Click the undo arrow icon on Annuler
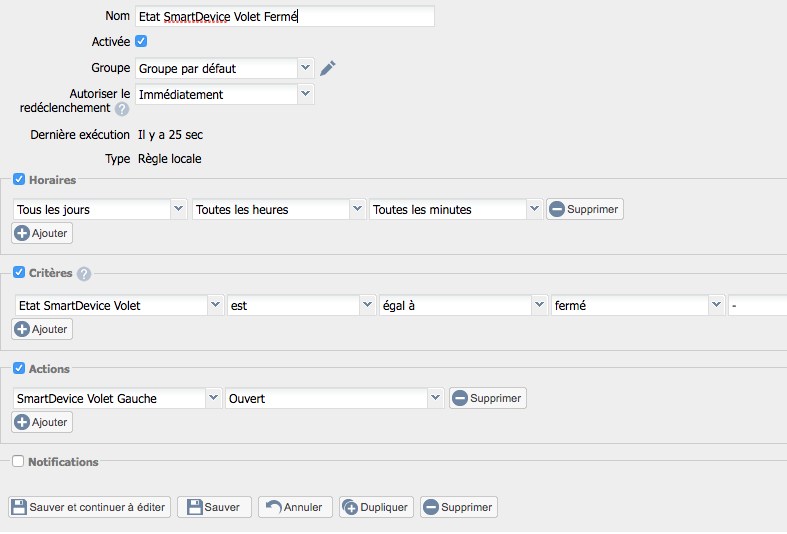 pos(273,507)
